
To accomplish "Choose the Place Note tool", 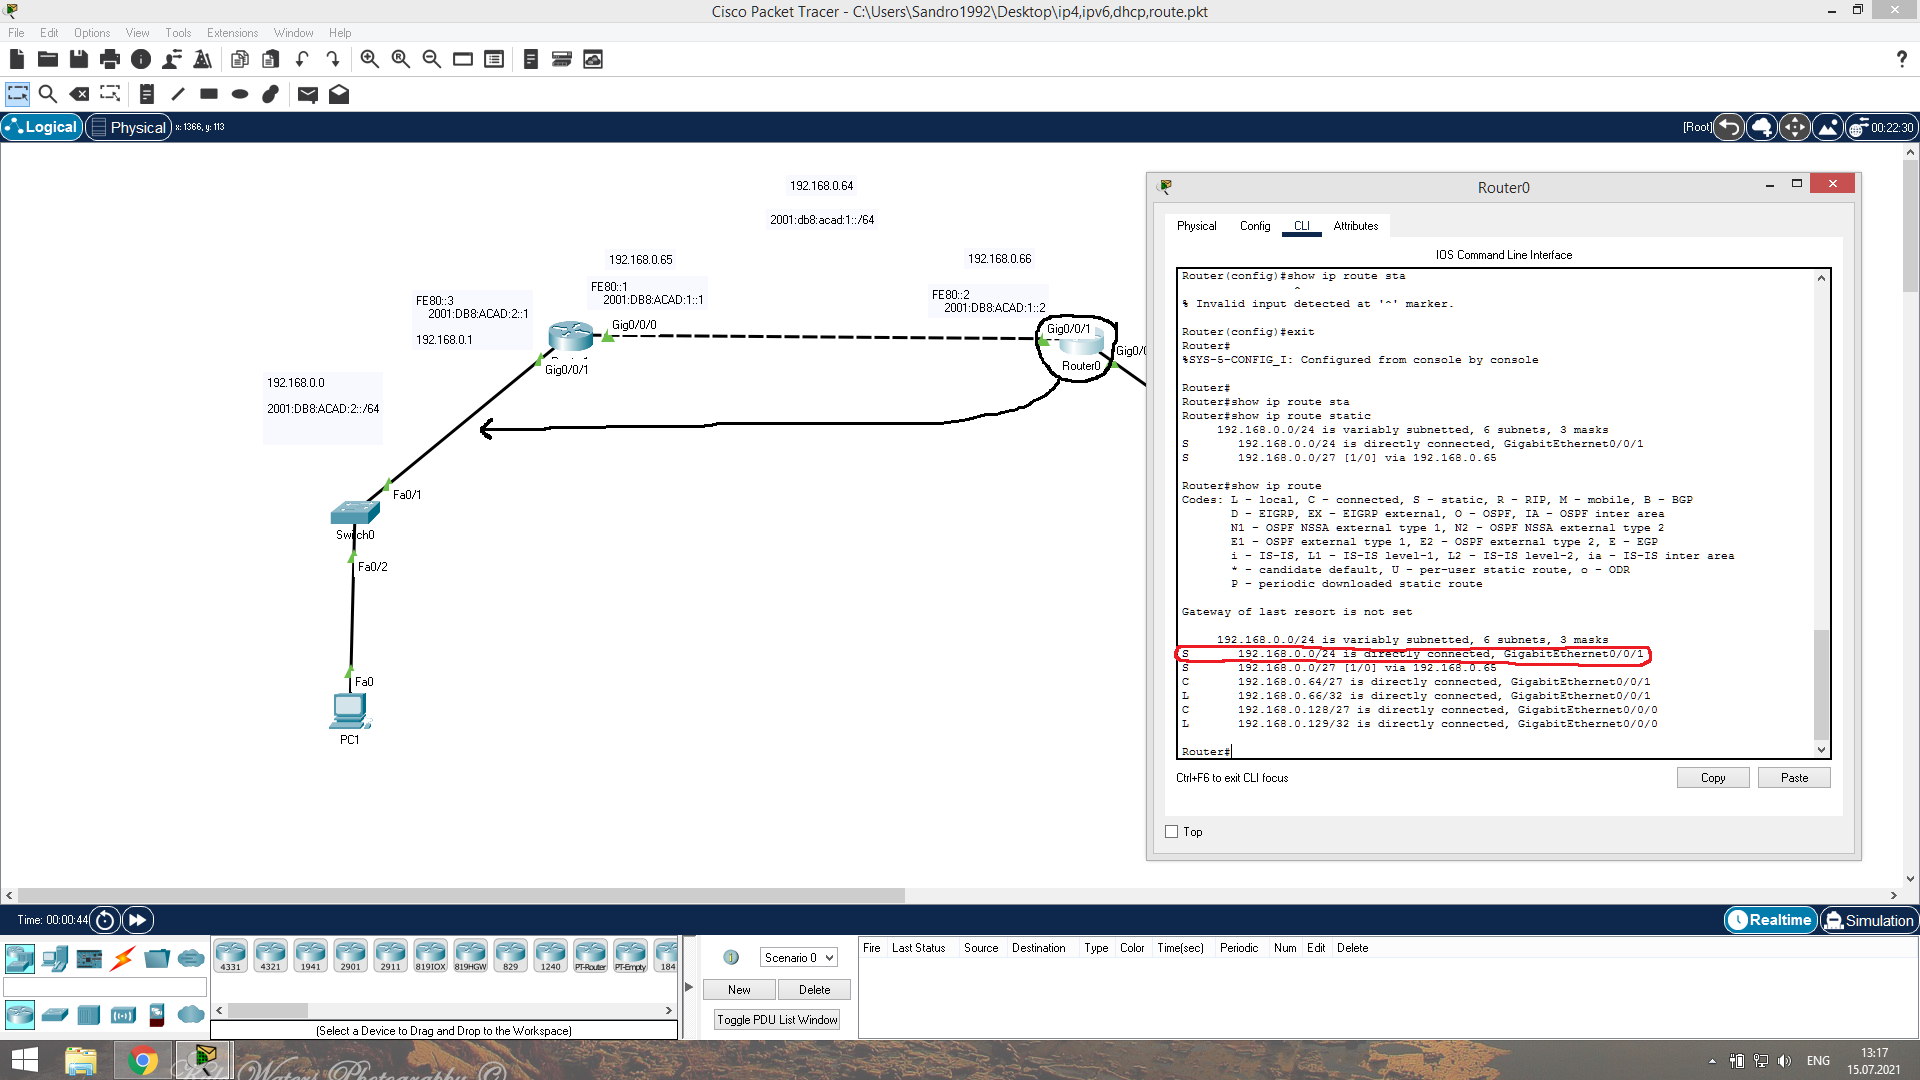I will [x=146, y=94].
